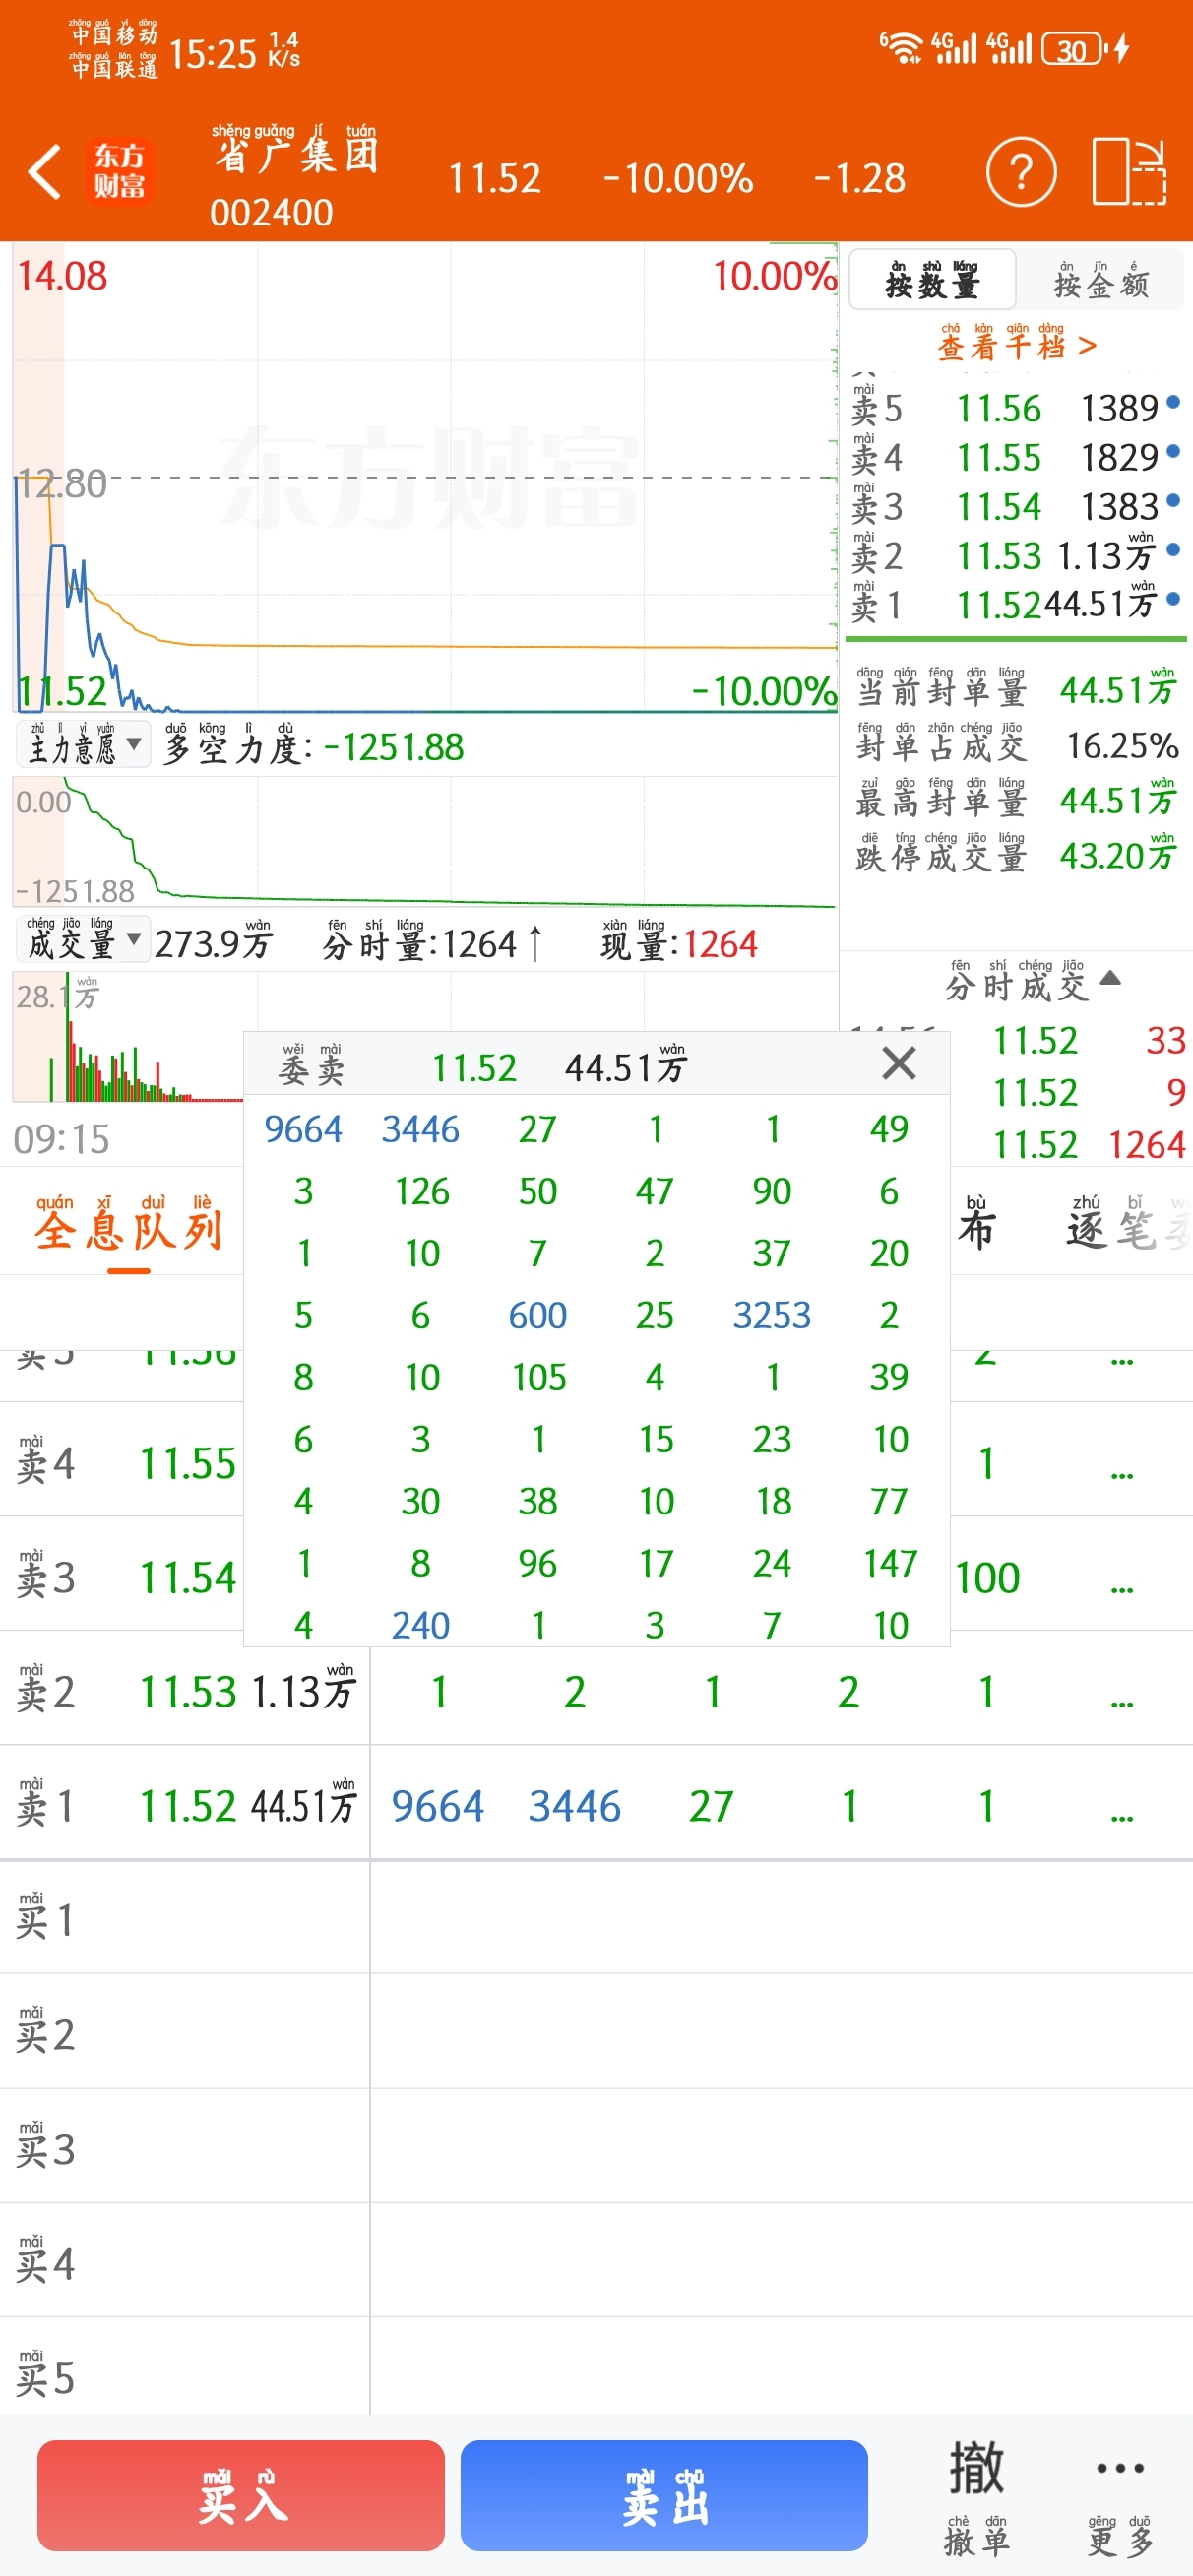Viewport: 1193px width, 2576px height.
Task: Tap the blue dot beside 卖4 1829
Action: click(1173, 451)
